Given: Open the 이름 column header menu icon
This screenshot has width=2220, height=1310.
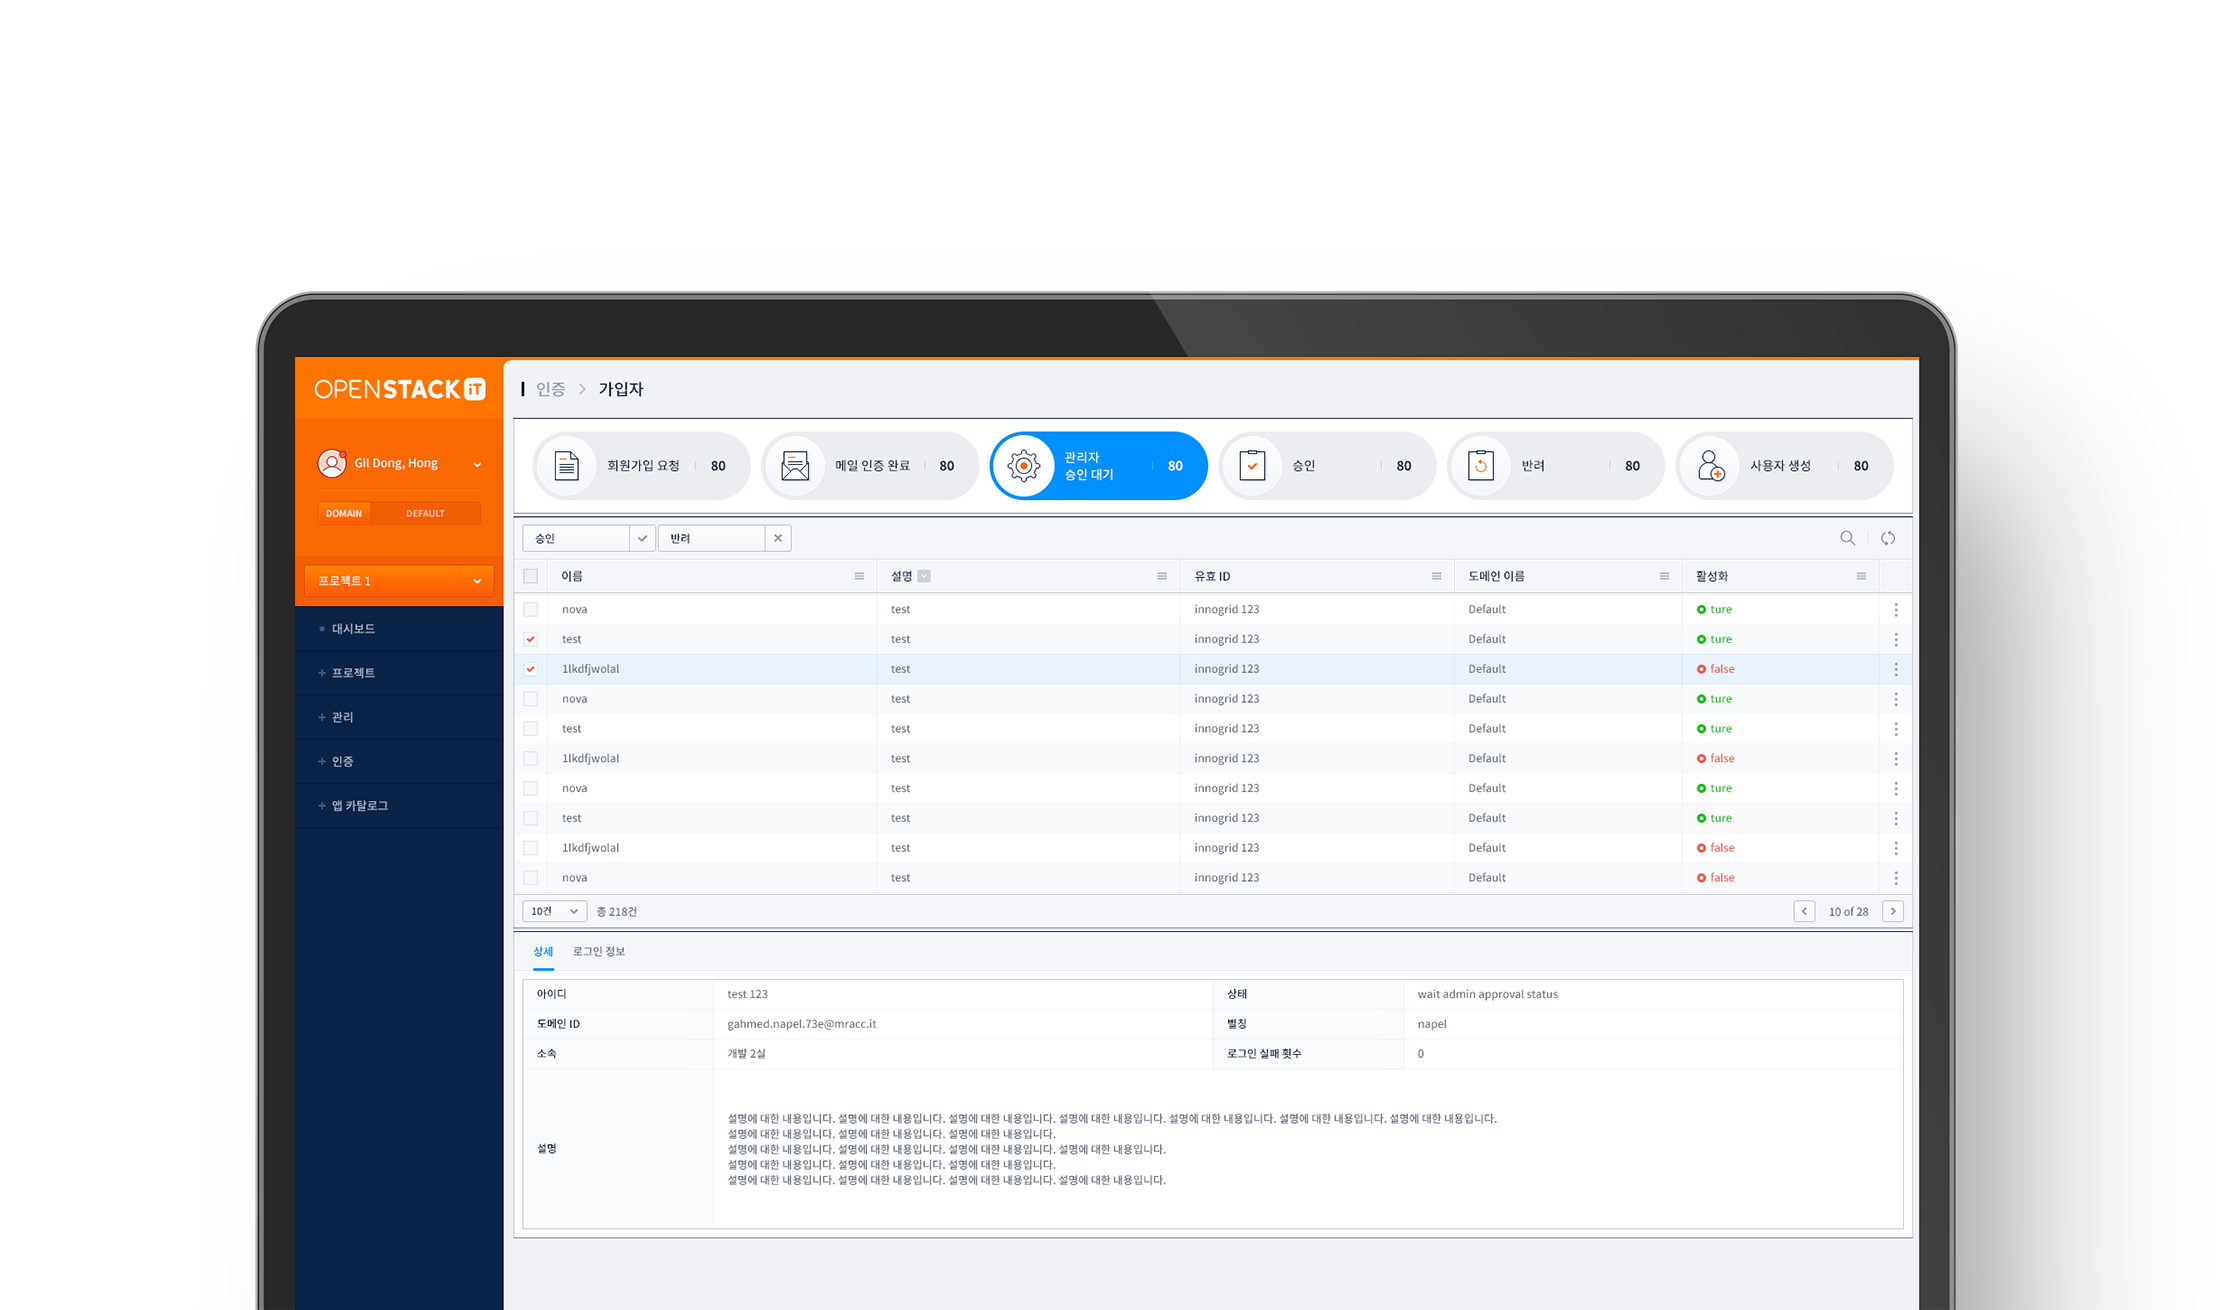Looking at the screenshot, I should (859, 576).
